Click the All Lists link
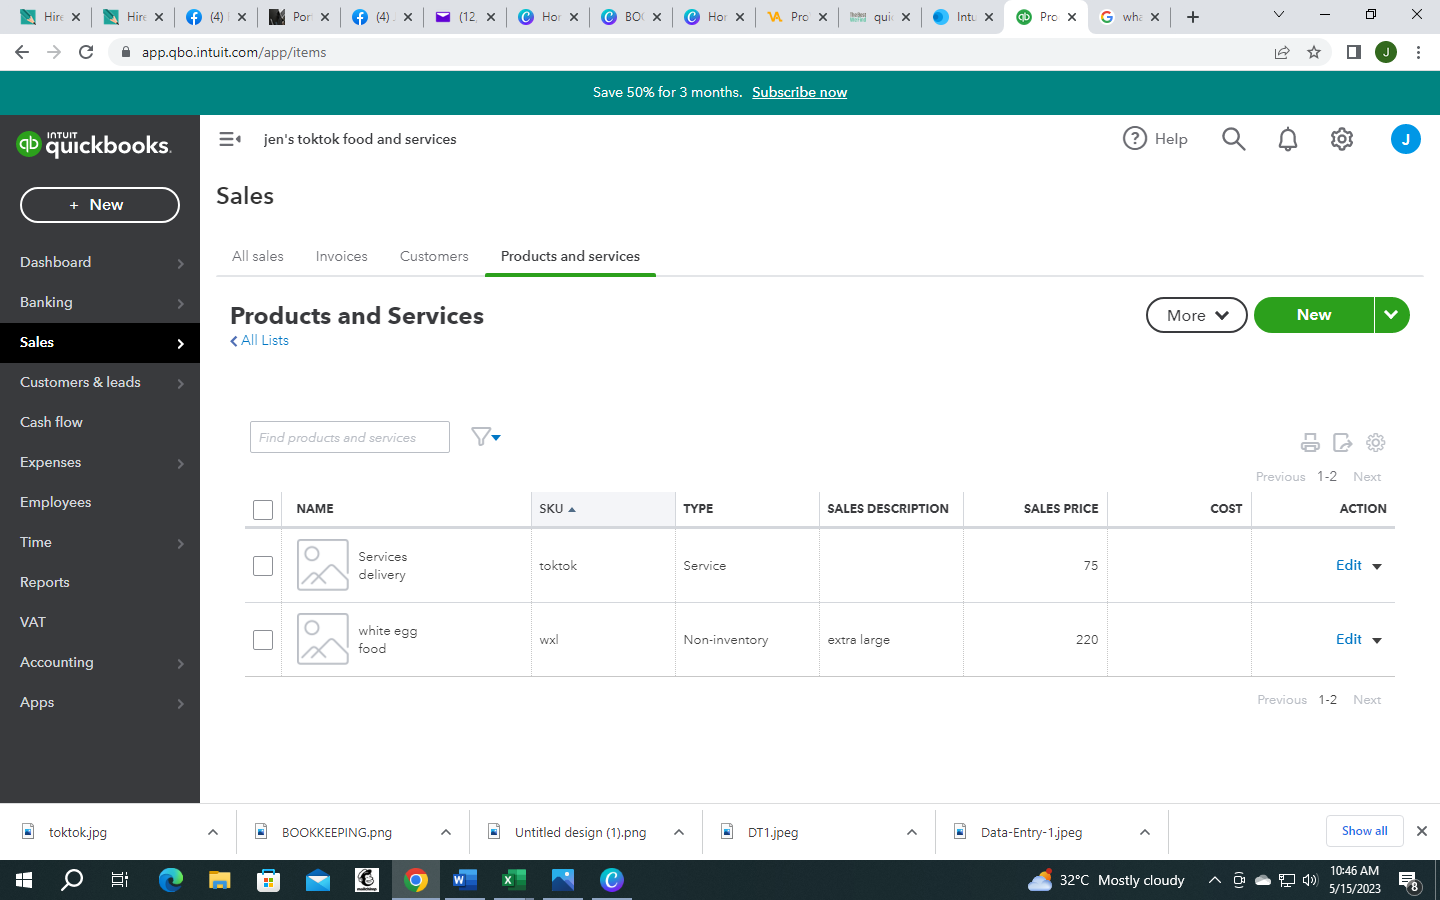 pos(260,340)
